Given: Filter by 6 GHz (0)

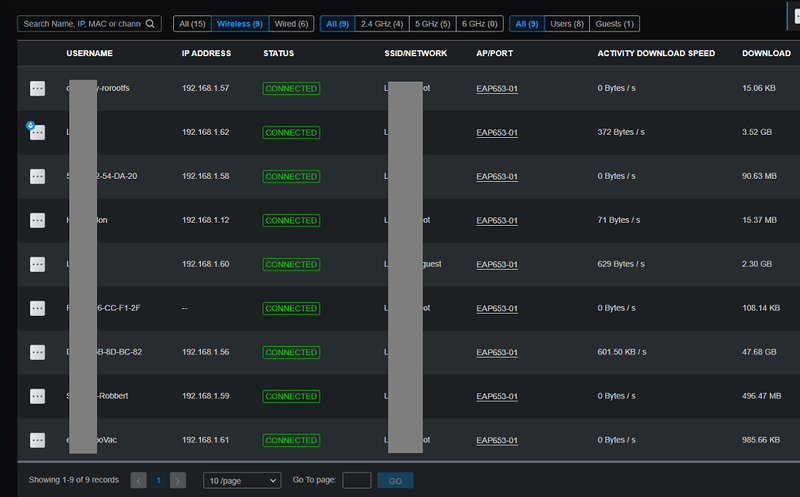Looking at the screenshot, I should tap(480, 23).
